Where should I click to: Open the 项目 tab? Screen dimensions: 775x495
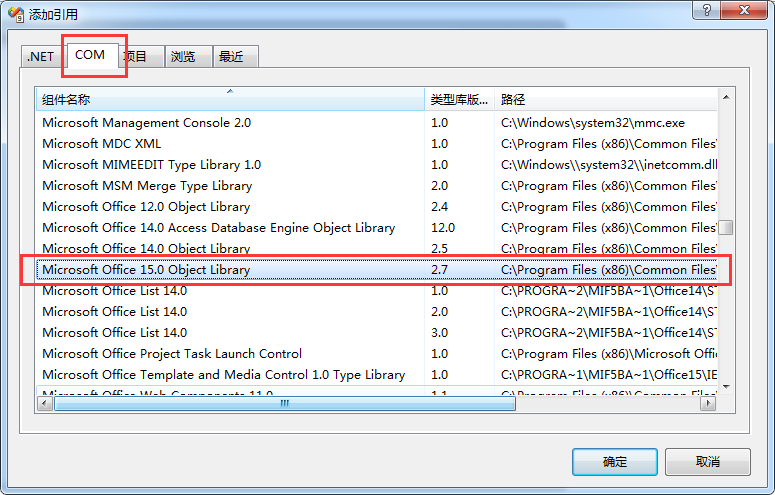[x=141, y=57]
